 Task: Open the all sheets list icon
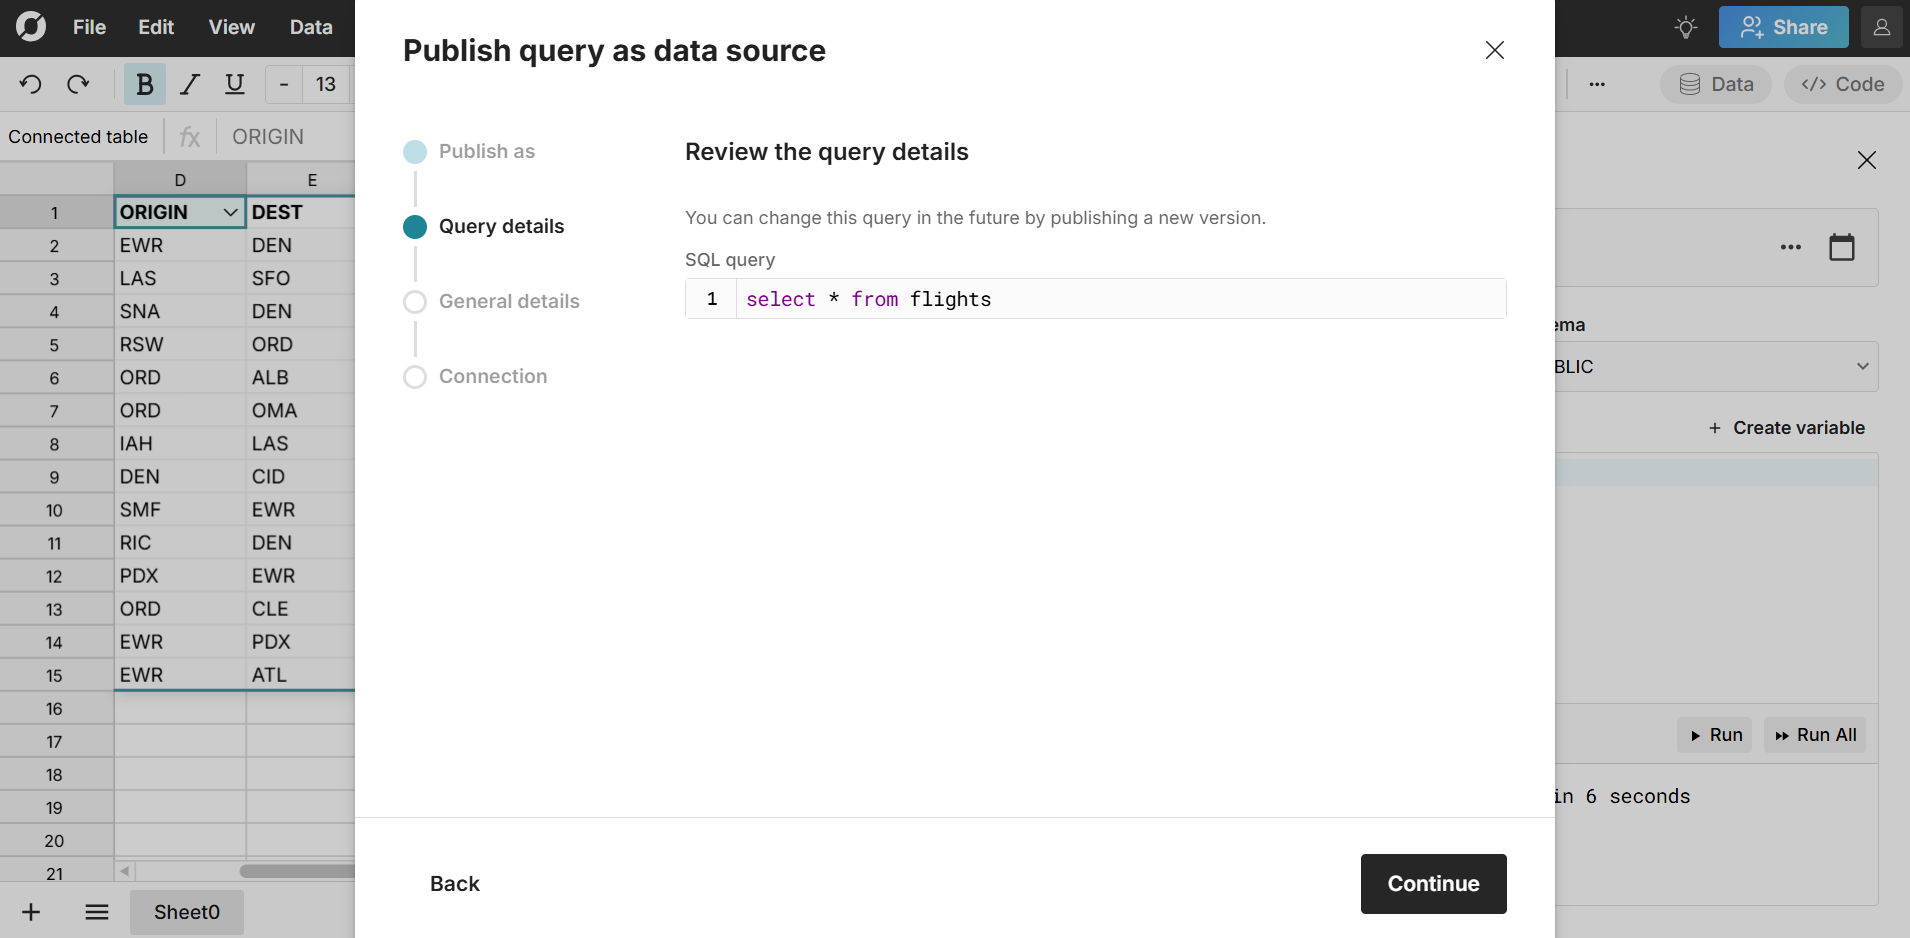[97, 912]
